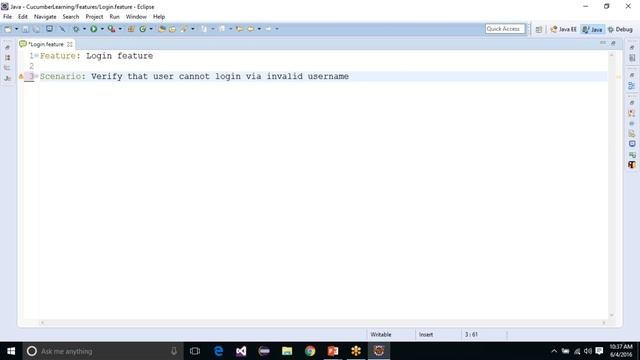The image size is (640, 360).
Task: Switch to the Java EE perspective
Action: [563, 29]
